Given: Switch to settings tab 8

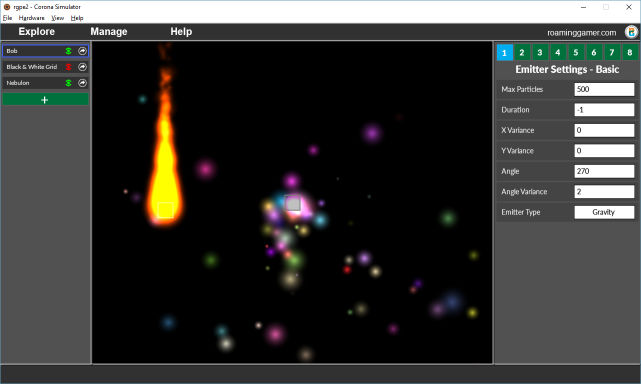Looking at the screenshot, I should coord(630,52).
